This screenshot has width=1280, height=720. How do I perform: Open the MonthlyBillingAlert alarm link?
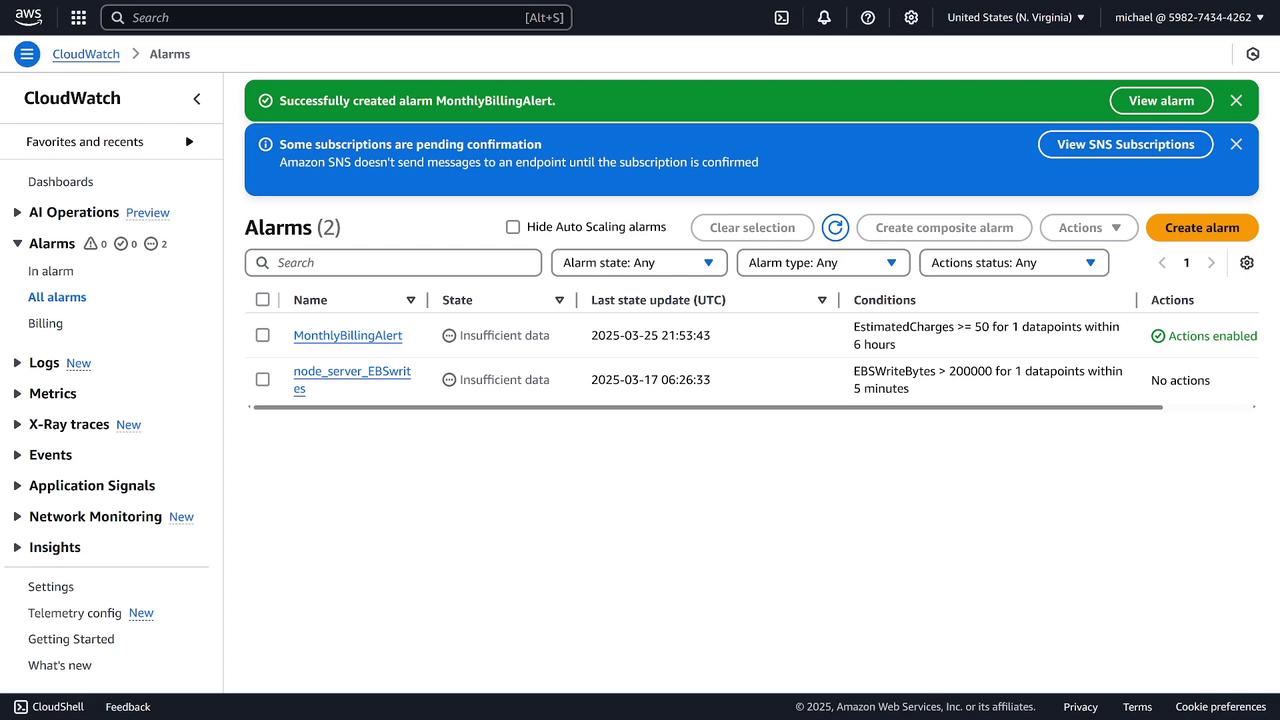348,336
